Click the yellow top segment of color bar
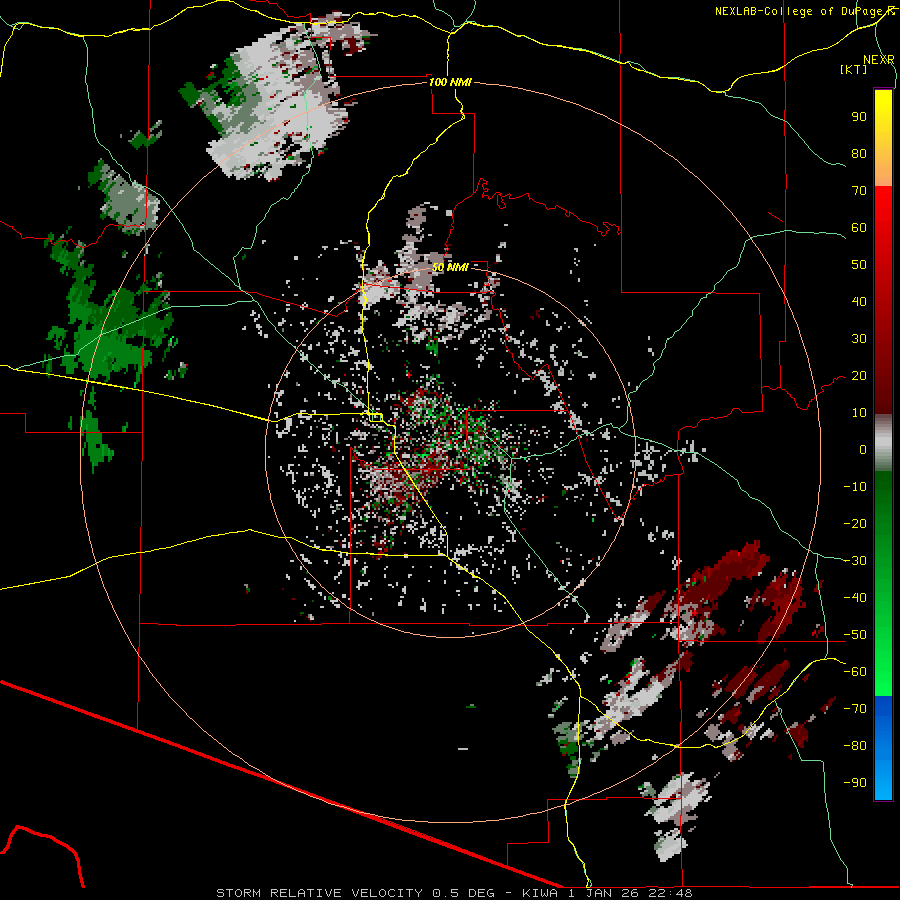The height and width of the screenshot is (900, 900). [x=883, y=138]
